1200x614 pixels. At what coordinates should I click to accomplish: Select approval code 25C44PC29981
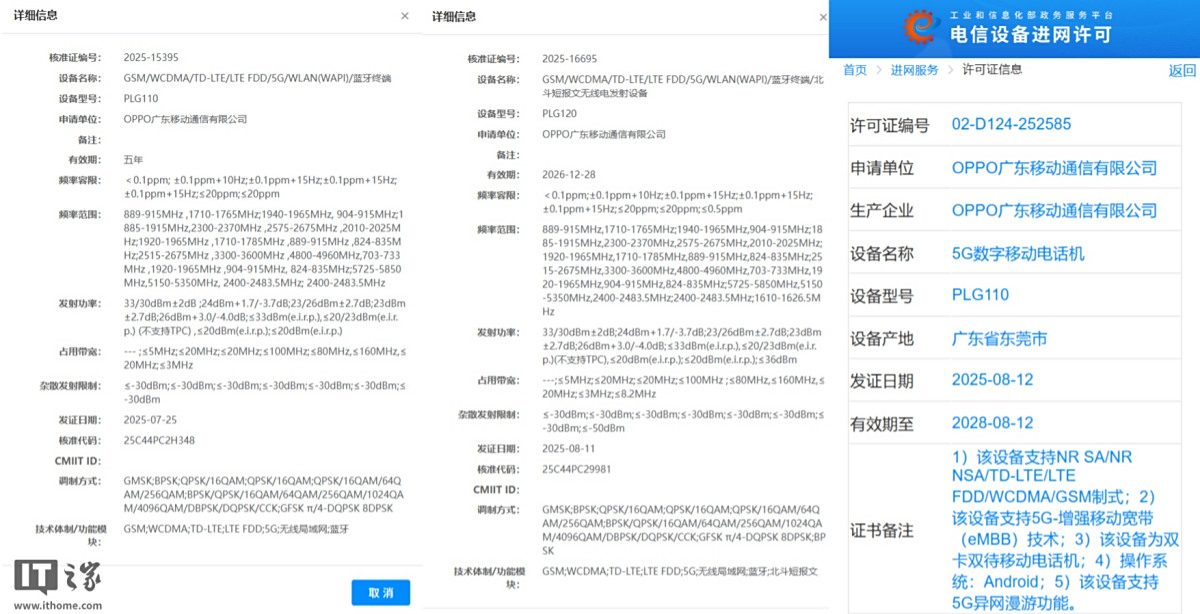[577, 468]
